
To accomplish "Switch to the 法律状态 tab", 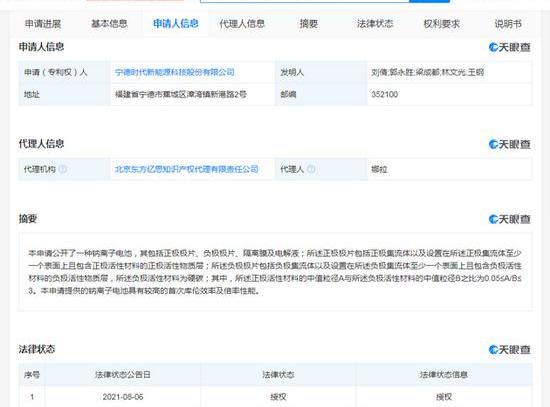I will (x=375, y=24).
